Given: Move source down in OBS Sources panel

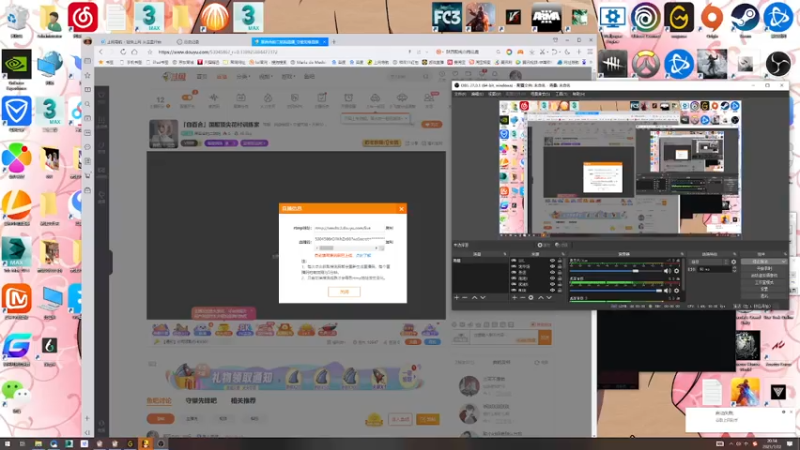Looking at the screenshot, I should click(549, 297).
